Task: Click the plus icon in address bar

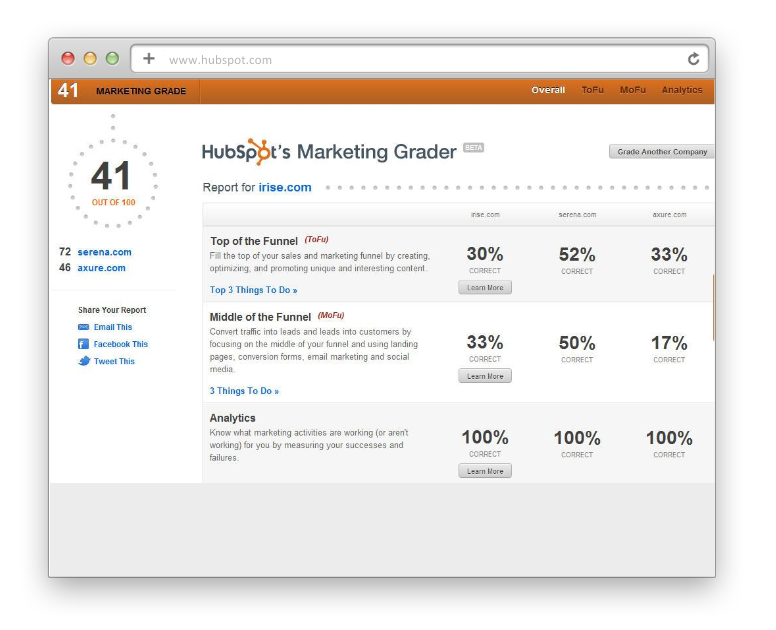Action: [148, 59]
